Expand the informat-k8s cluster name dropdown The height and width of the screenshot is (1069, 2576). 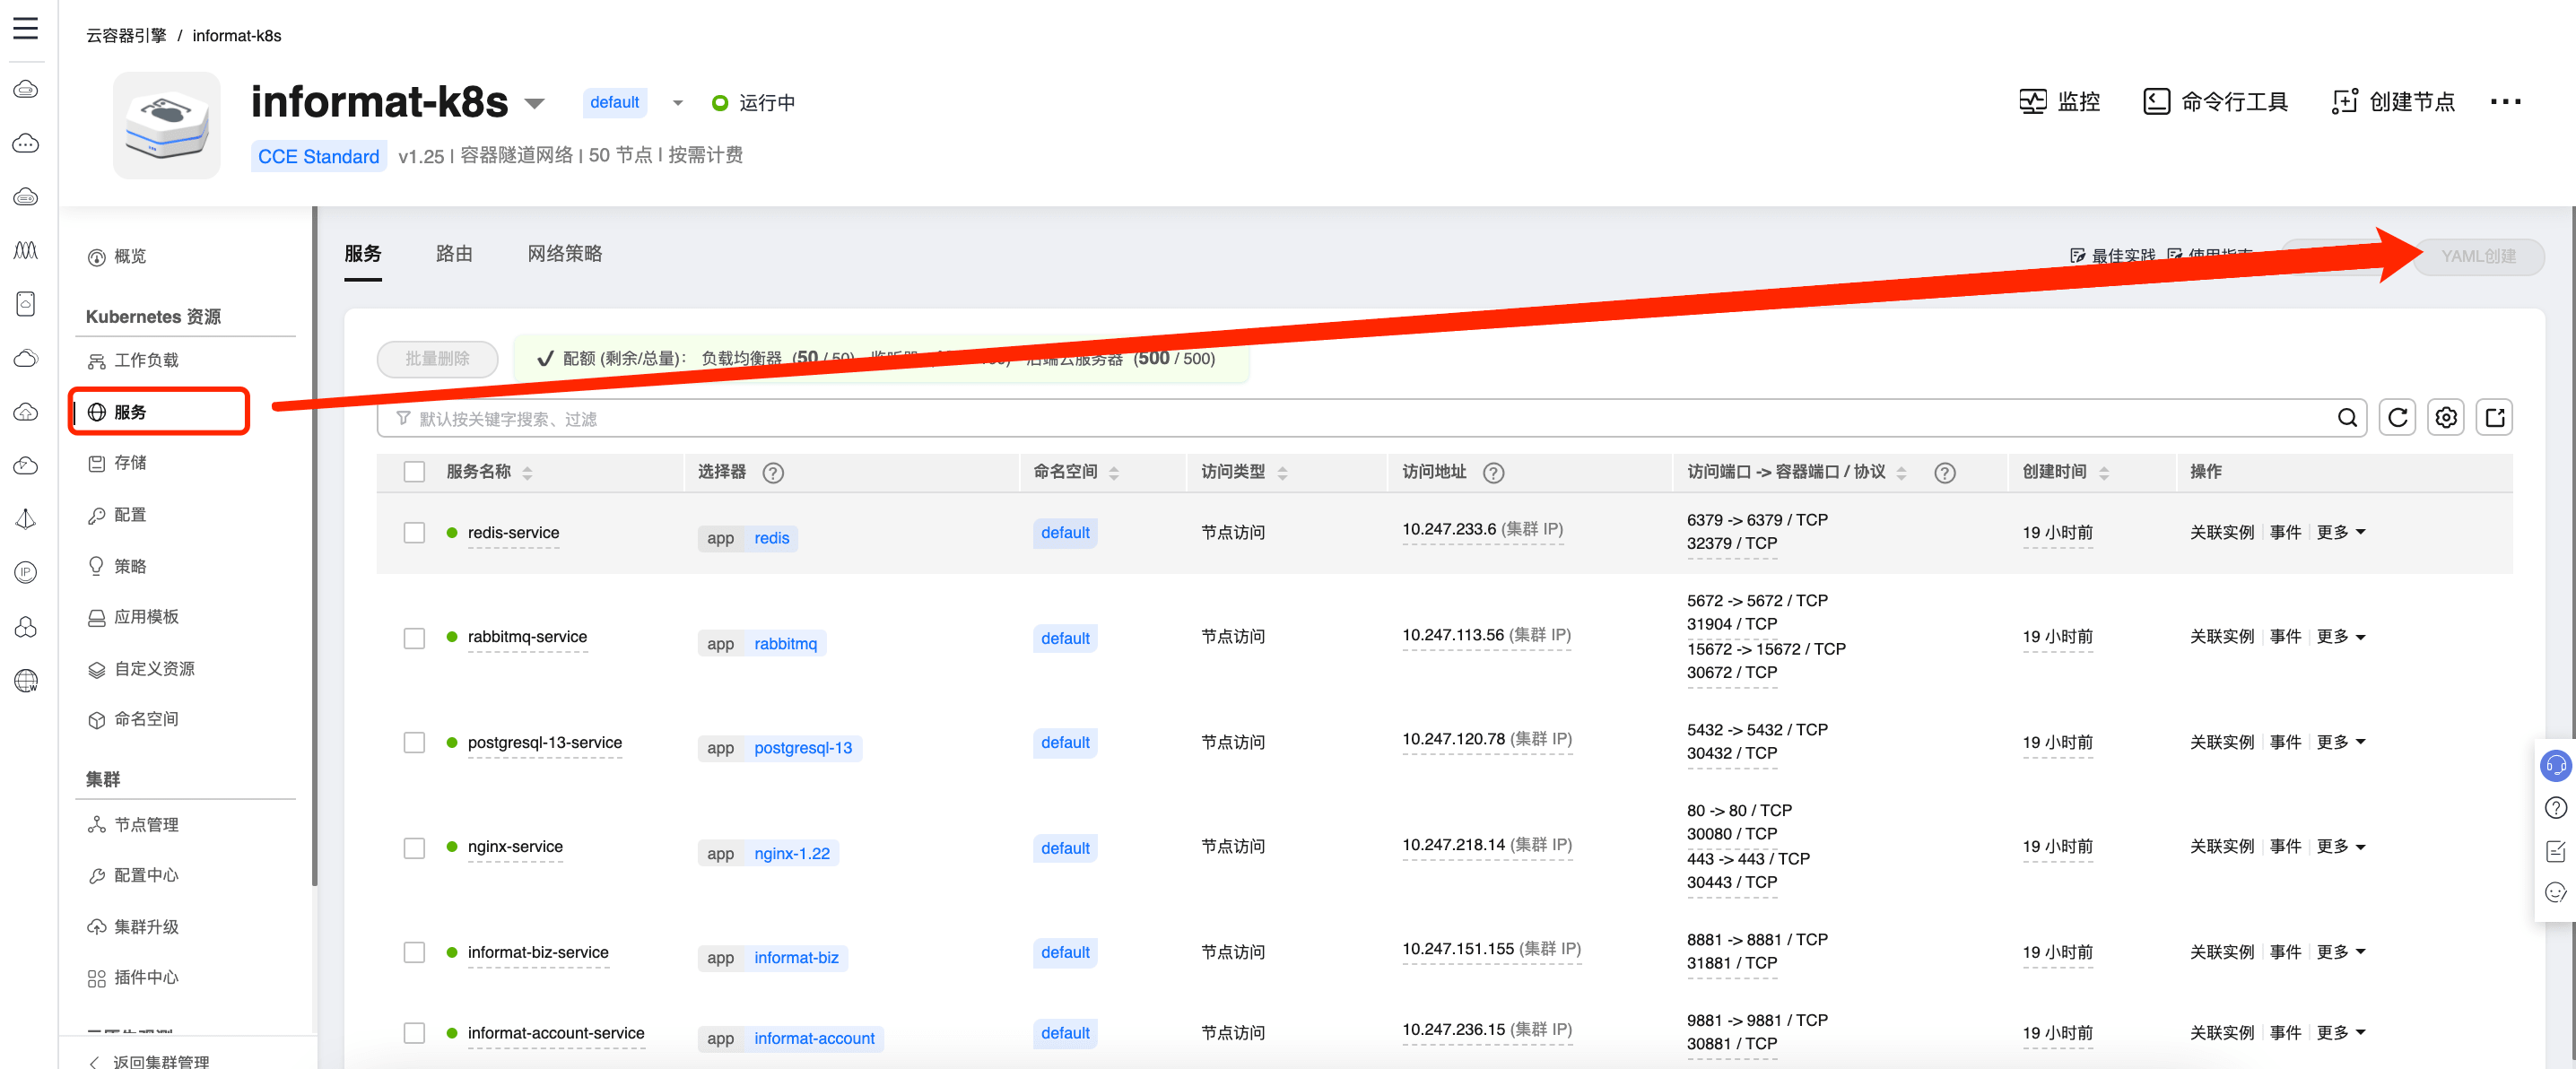(x=535, y=104)
